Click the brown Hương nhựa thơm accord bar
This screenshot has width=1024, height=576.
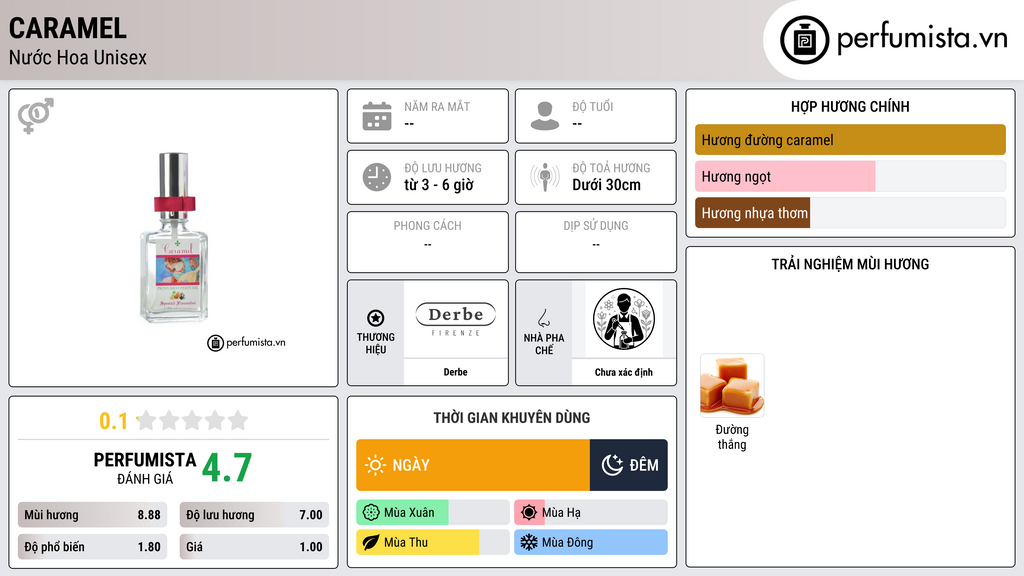[x=752, y=213]
